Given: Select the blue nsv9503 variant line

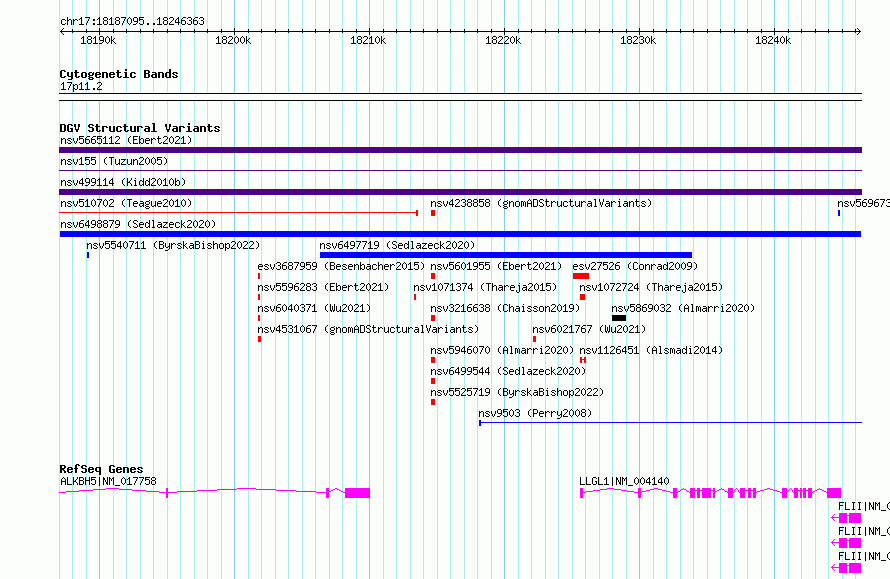Looking at the screenshot, I should click(670, 423).
